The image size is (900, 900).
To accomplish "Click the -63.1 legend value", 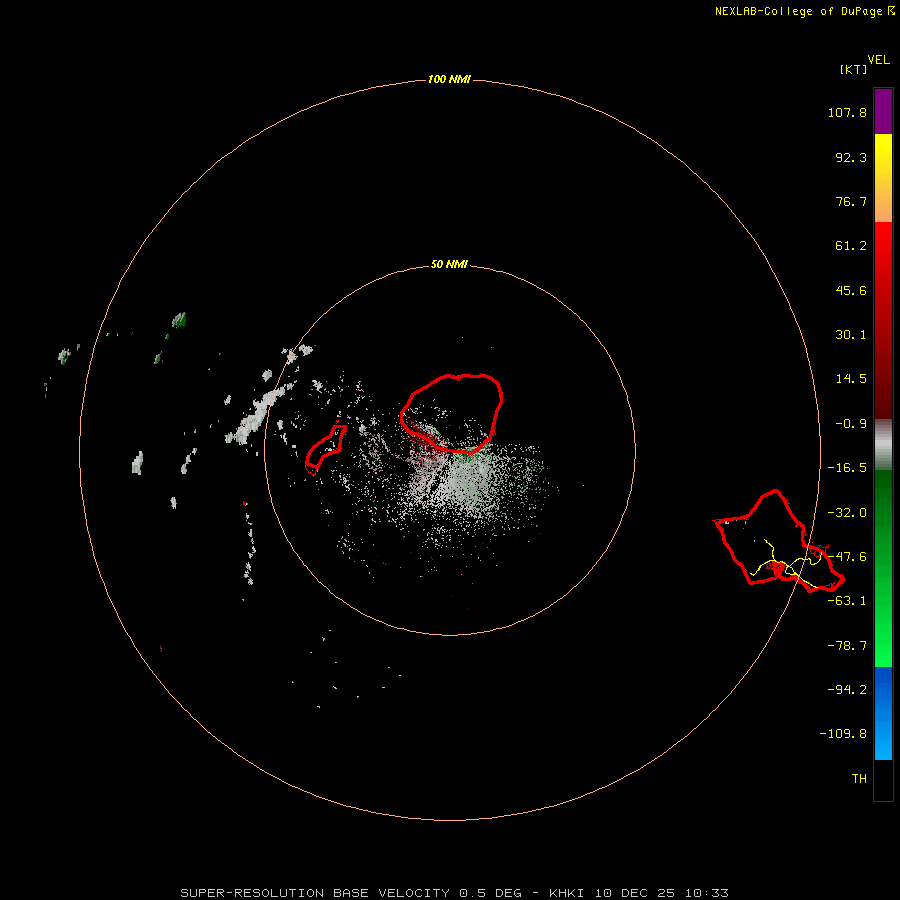I will click(847, 601).
